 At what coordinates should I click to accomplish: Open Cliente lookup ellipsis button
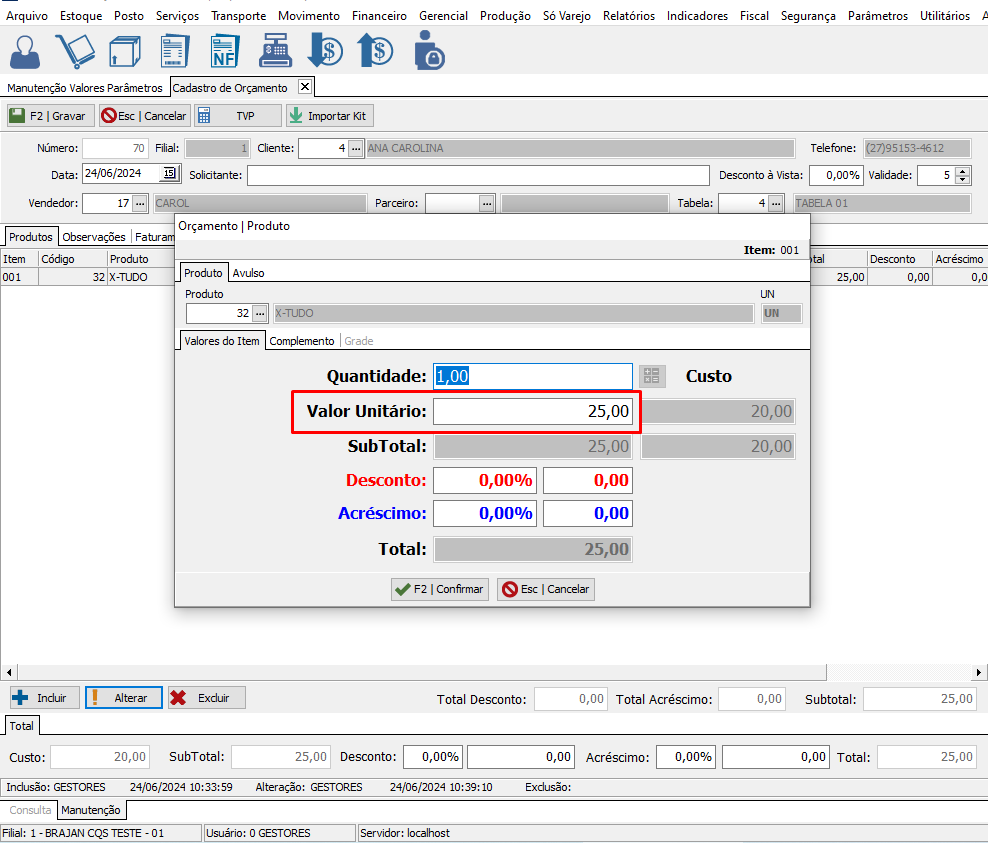355,148
